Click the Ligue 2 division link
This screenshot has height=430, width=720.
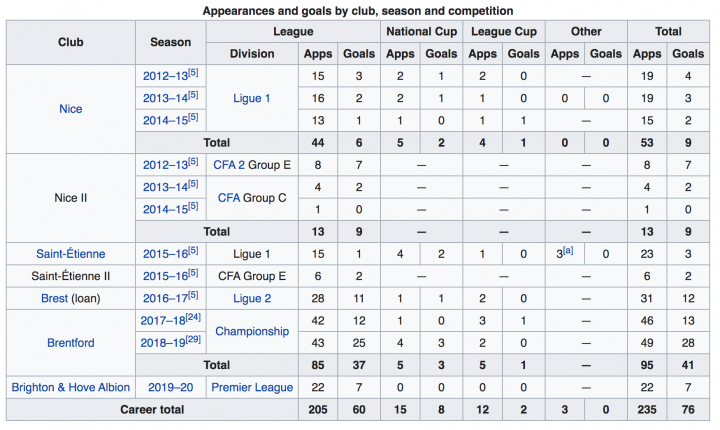(252, 298)
